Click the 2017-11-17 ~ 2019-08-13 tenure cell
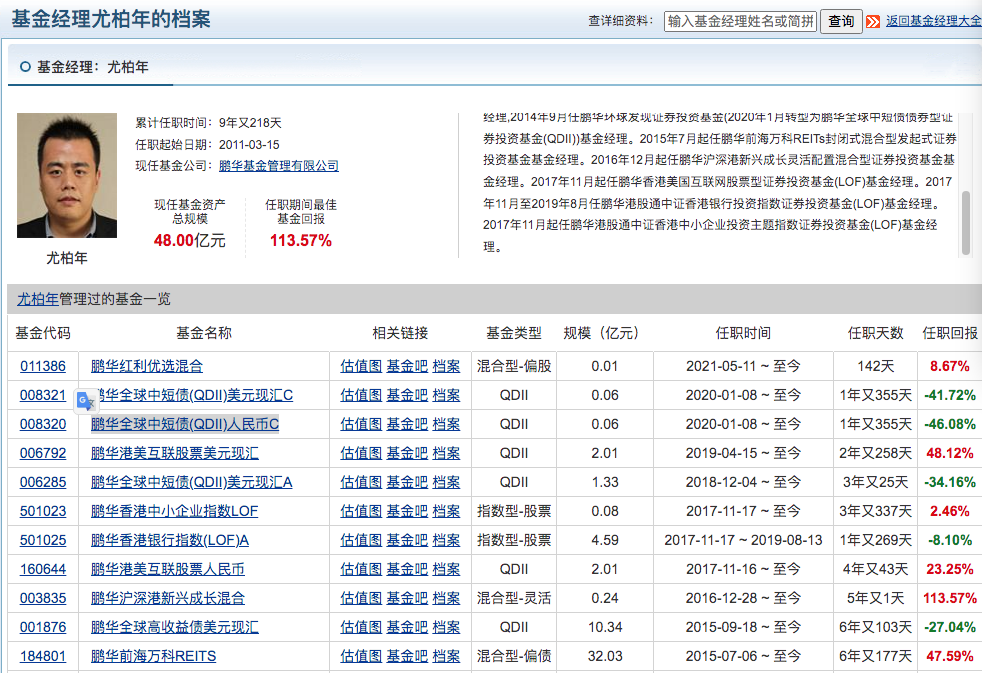The image size is (982, 673). click(743, 540)
